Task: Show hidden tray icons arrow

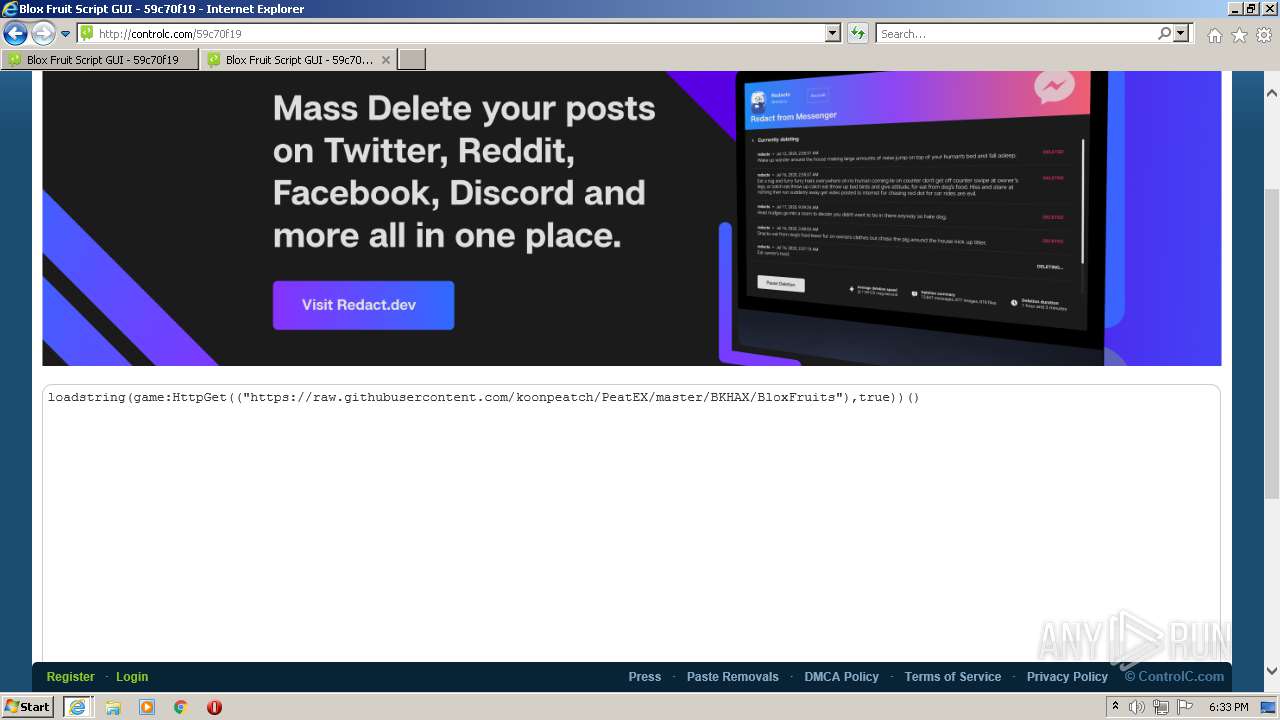Action: pyautogui.click(x=1115, y=707)
